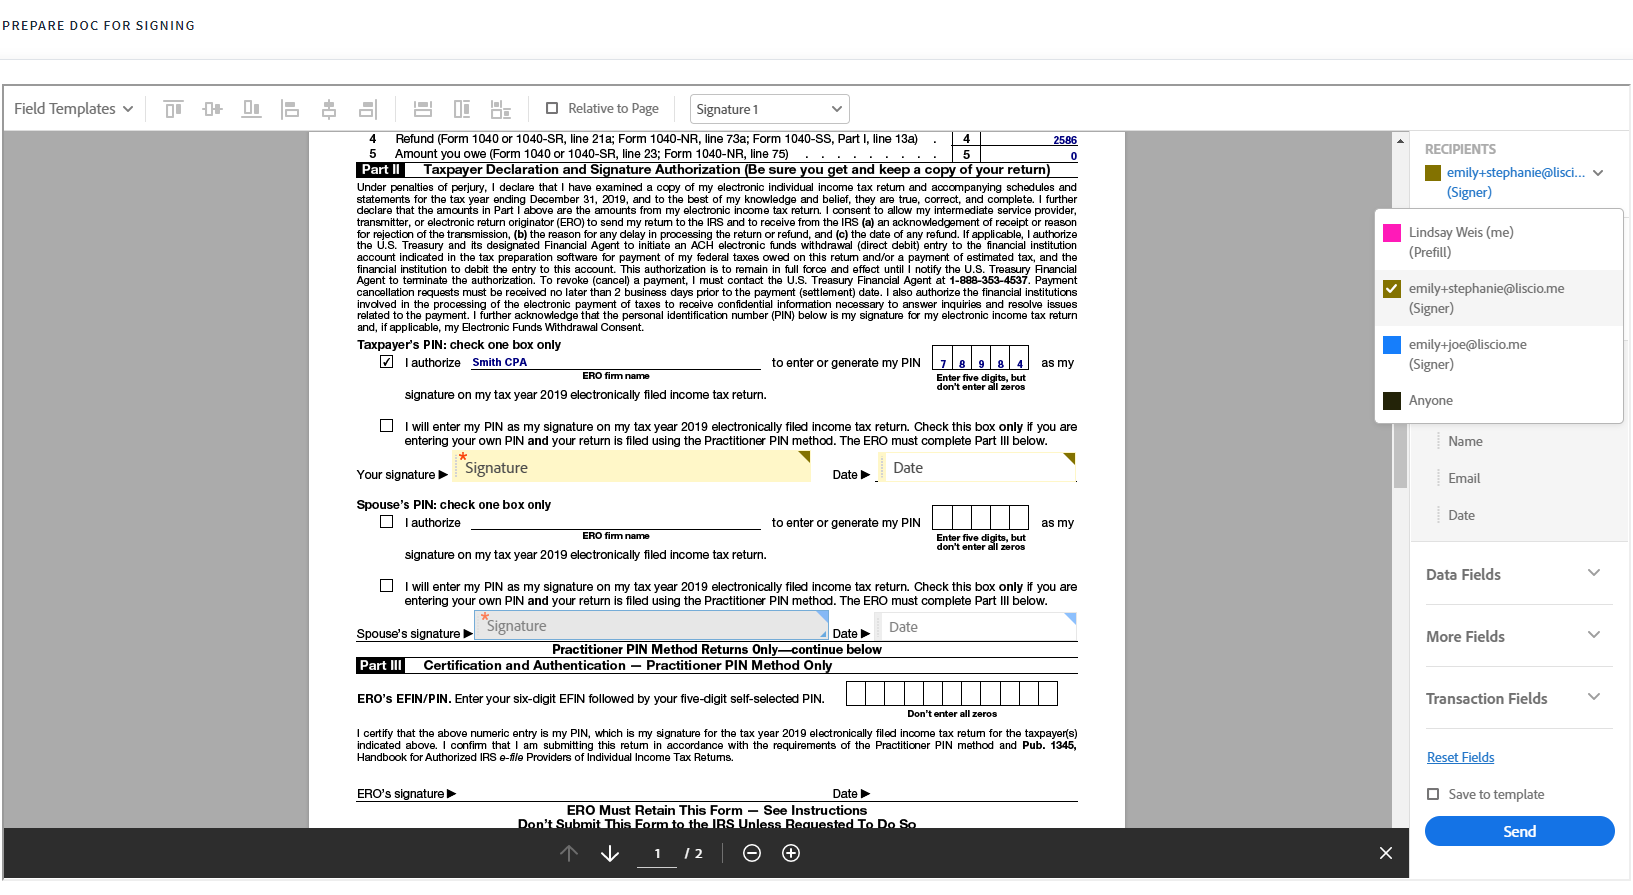Image resolution: width=1633 pixels, height=895 pixels.
Task: Click the spouse's Date field
Action: [x=976, y=627]
